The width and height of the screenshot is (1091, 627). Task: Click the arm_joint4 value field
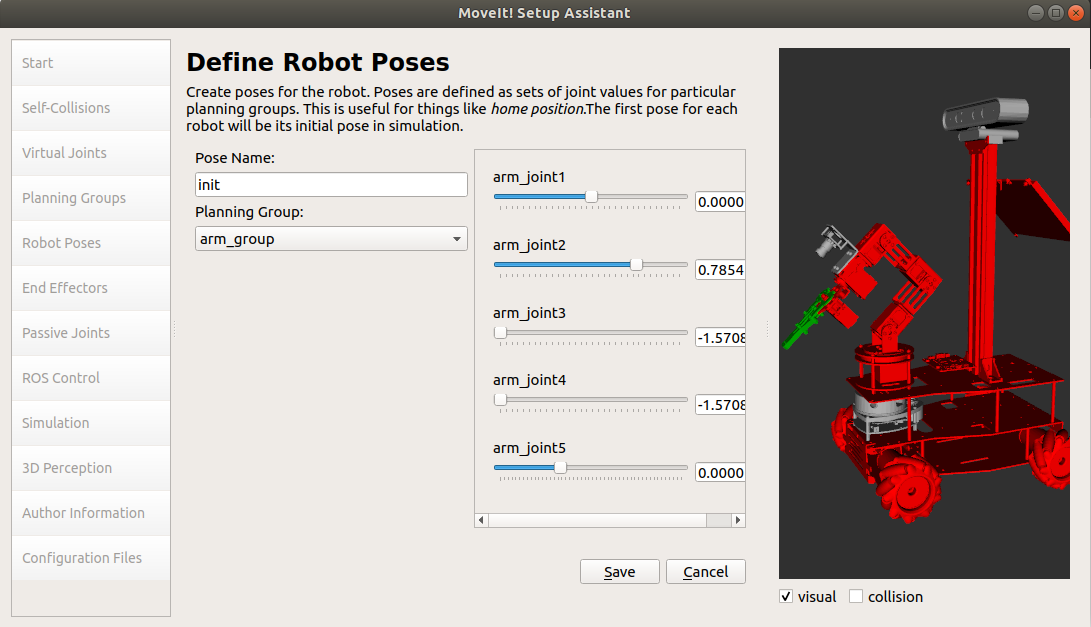click(720, 405)
